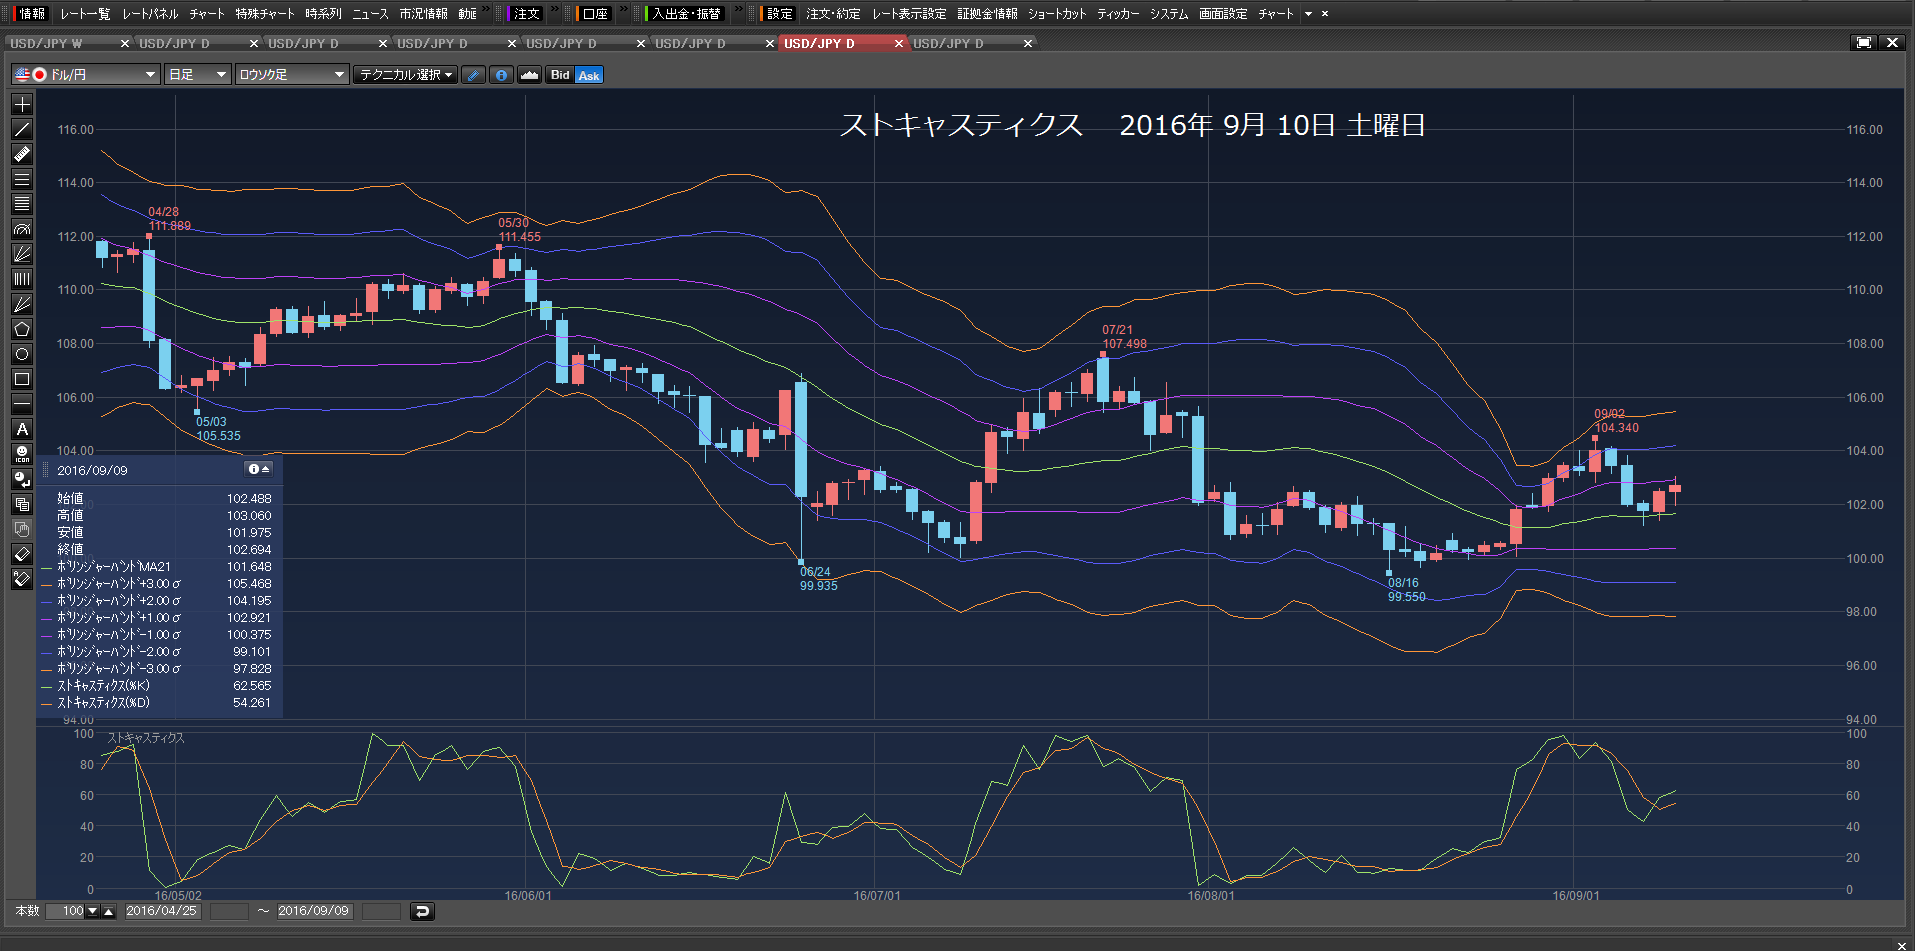1915x951 pixels.
Task: Switch price display to Ask
Action: [x=589, y=75]
